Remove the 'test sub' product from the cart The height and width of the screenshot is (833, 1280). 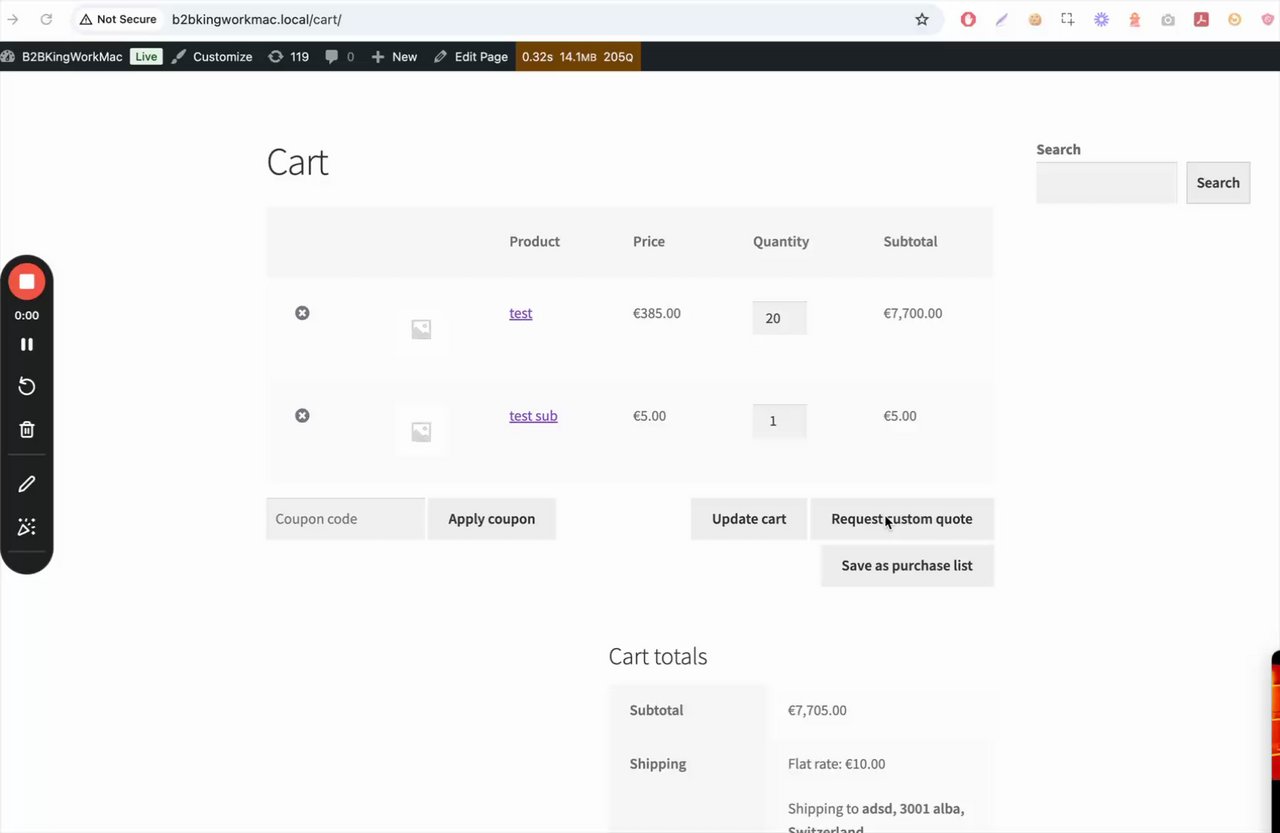[x=302, y=416]
